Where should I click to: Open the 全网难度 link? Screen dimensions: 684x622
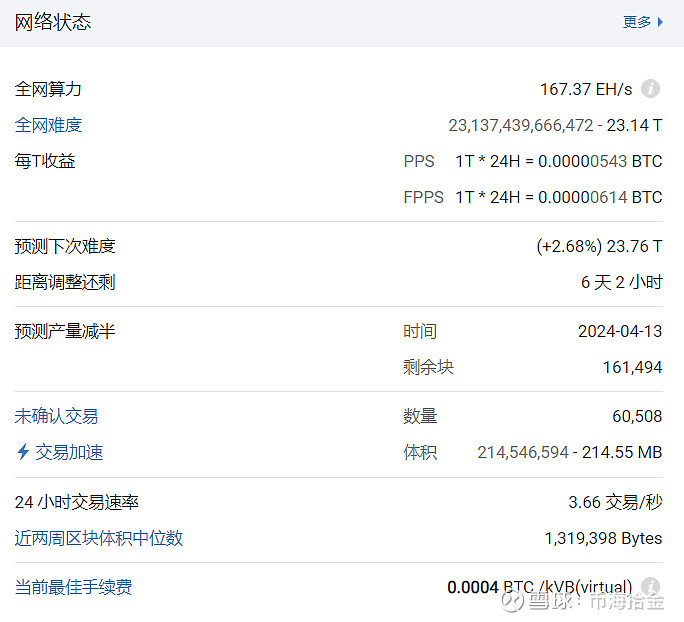point(48,125)
